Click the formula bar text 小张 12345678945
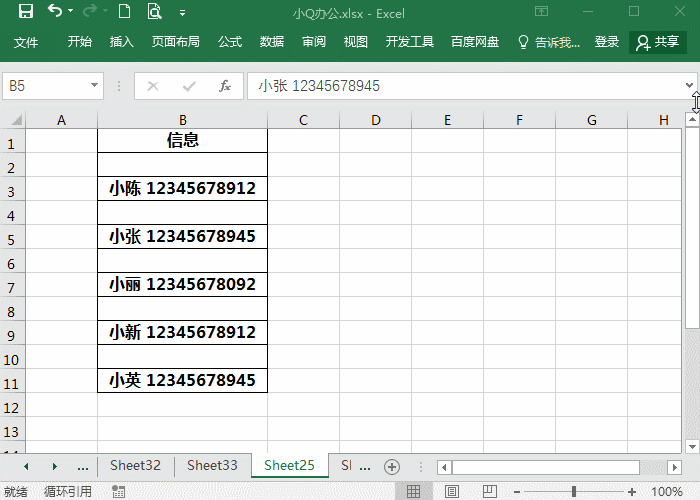The width and height of the screenshot is (700, 500). pos(319,86)
